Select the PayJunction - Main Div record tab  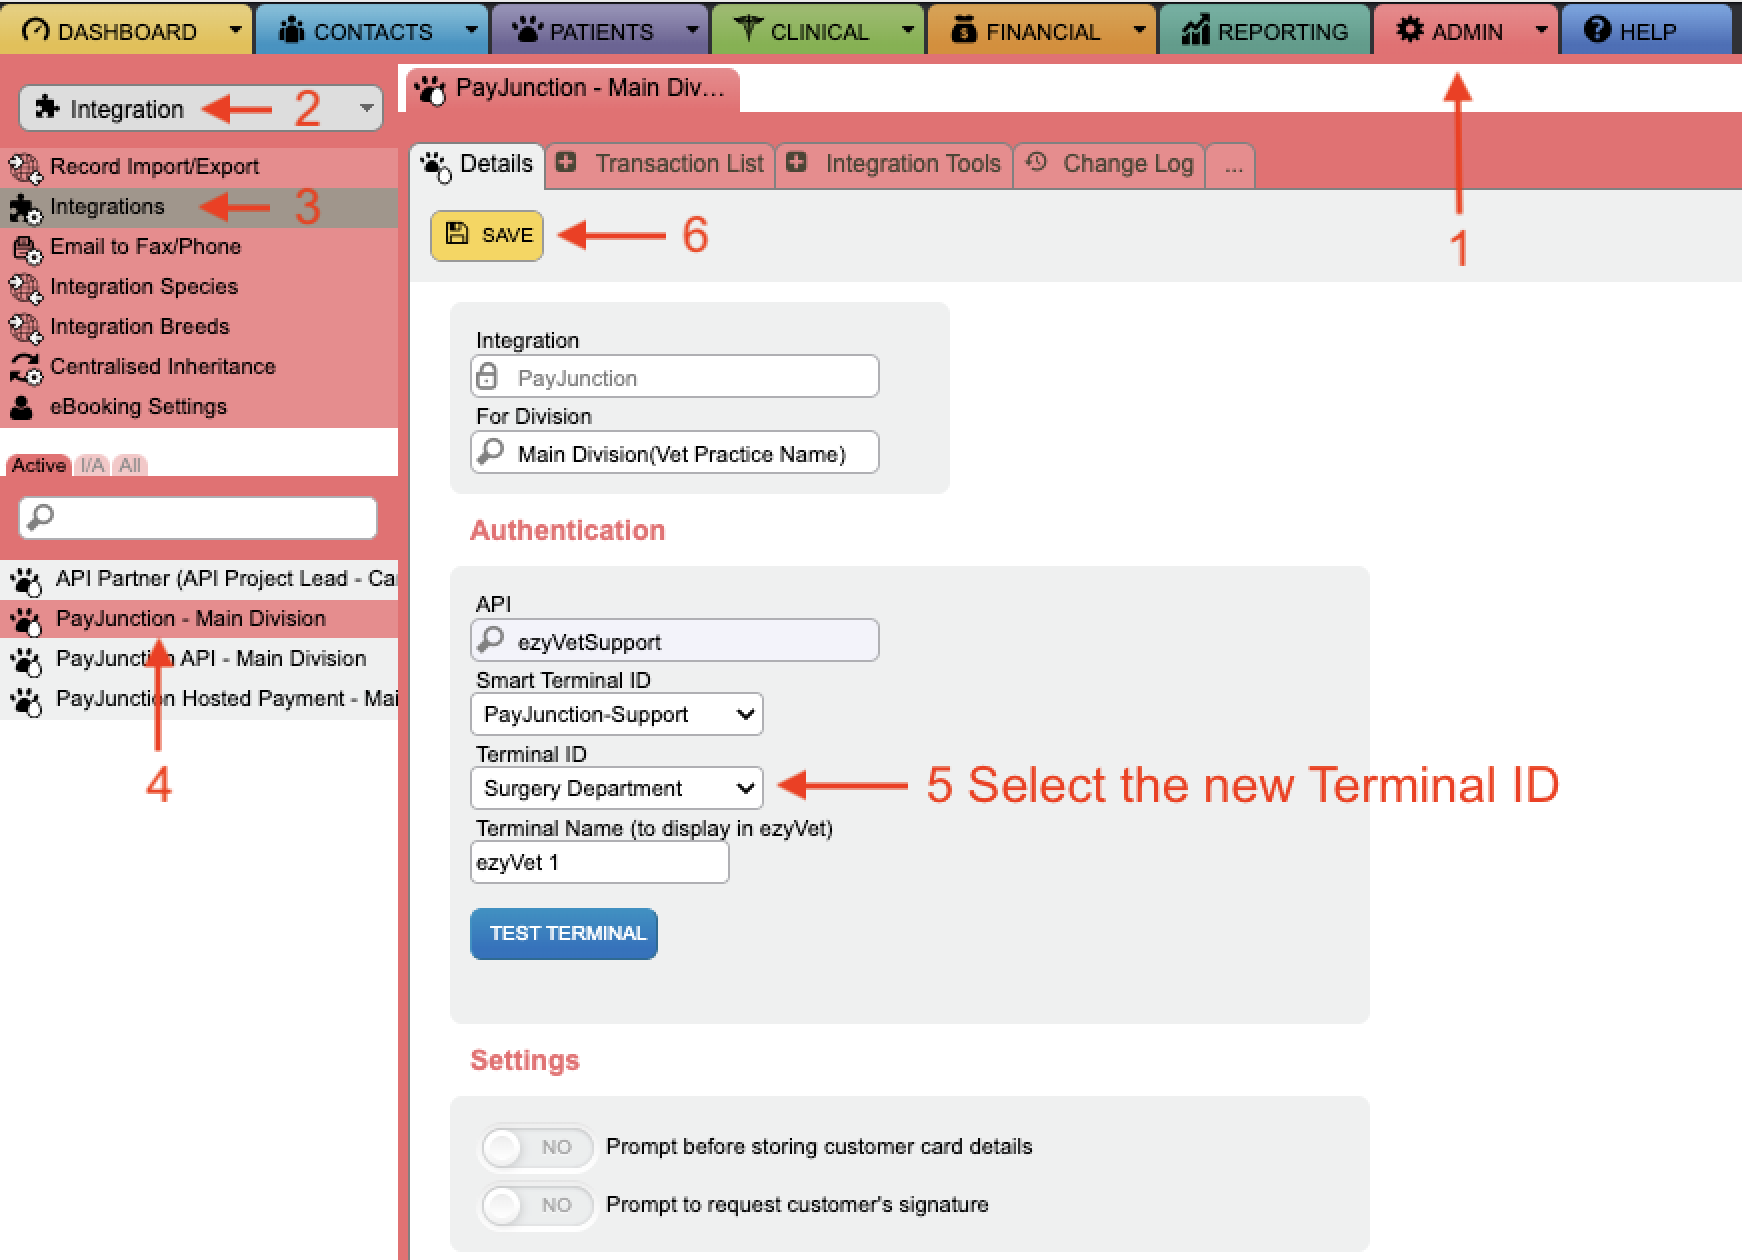click(x=572, y=89)
